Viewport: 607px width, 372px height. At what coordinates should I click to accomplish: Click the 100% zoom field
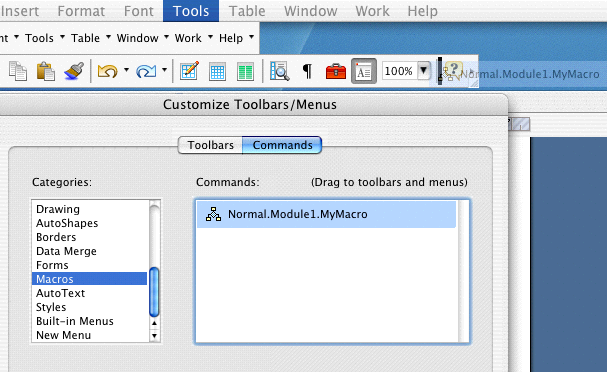399,71
